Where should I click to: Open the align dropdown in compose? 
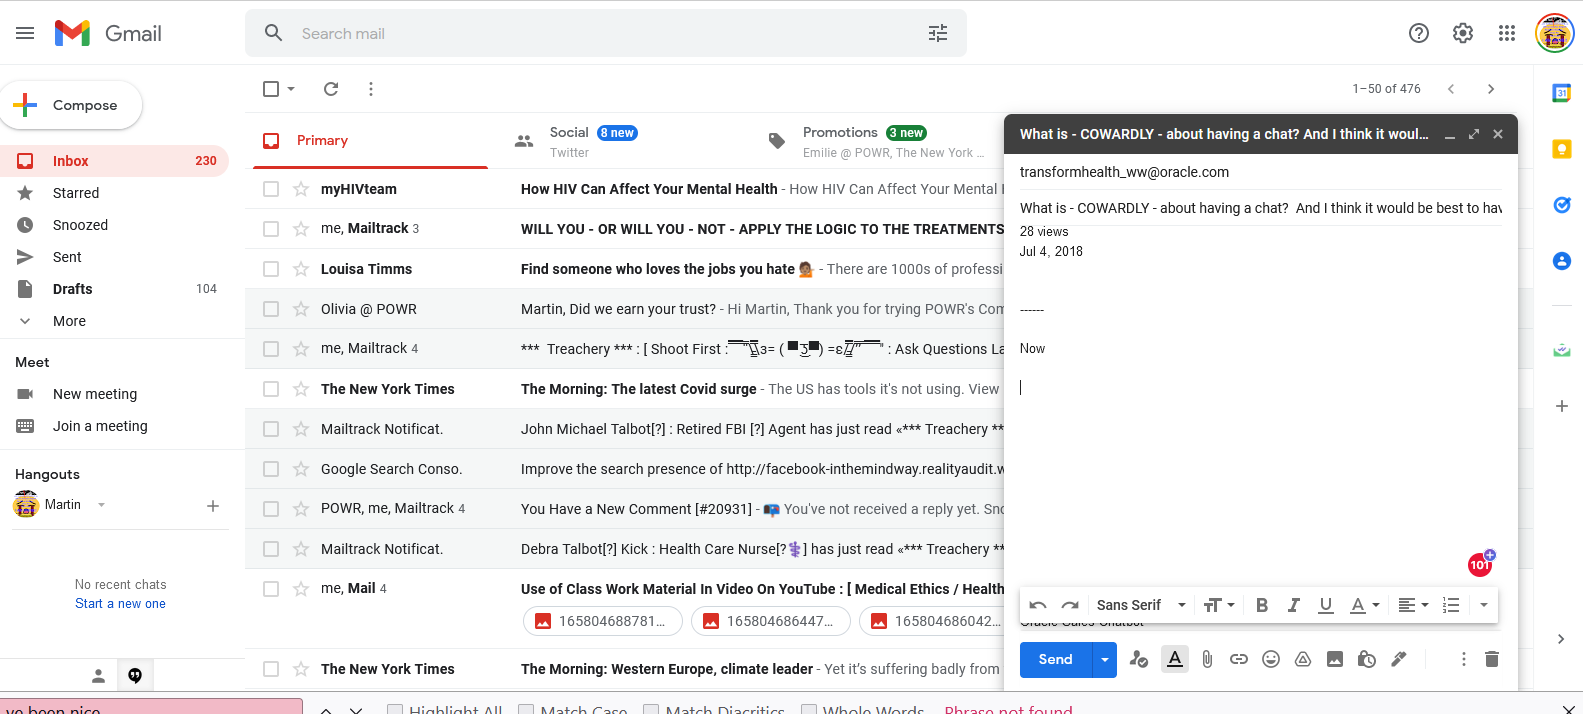click(x=1413, y=605)
